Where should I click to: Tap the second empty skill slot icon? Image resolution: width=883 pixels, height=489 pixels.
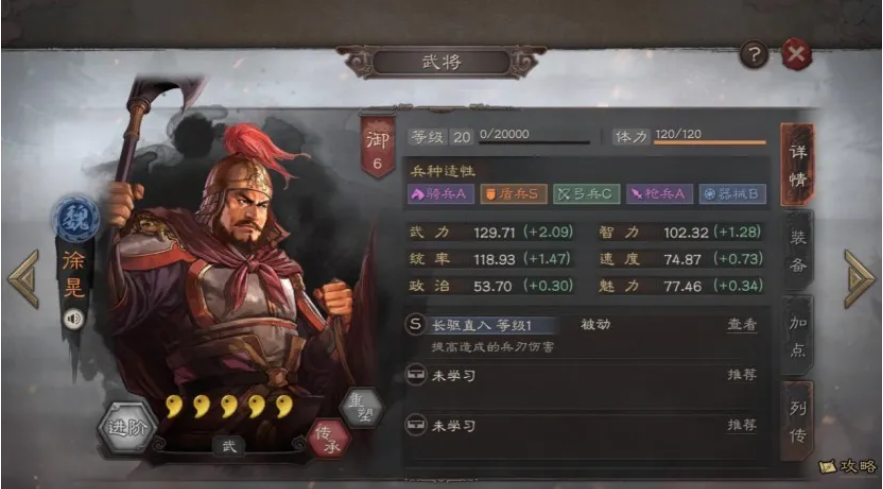[x=415, y=425]
